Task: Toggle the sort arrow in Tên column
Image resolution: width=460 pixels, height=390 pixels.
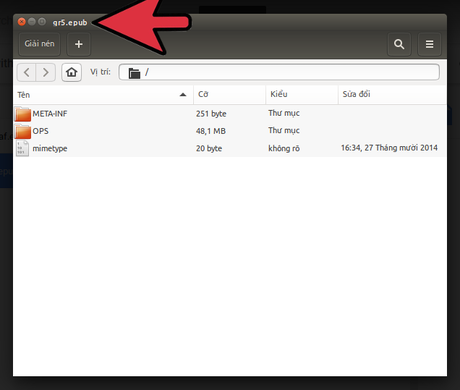Action: [x=183, y=95]
